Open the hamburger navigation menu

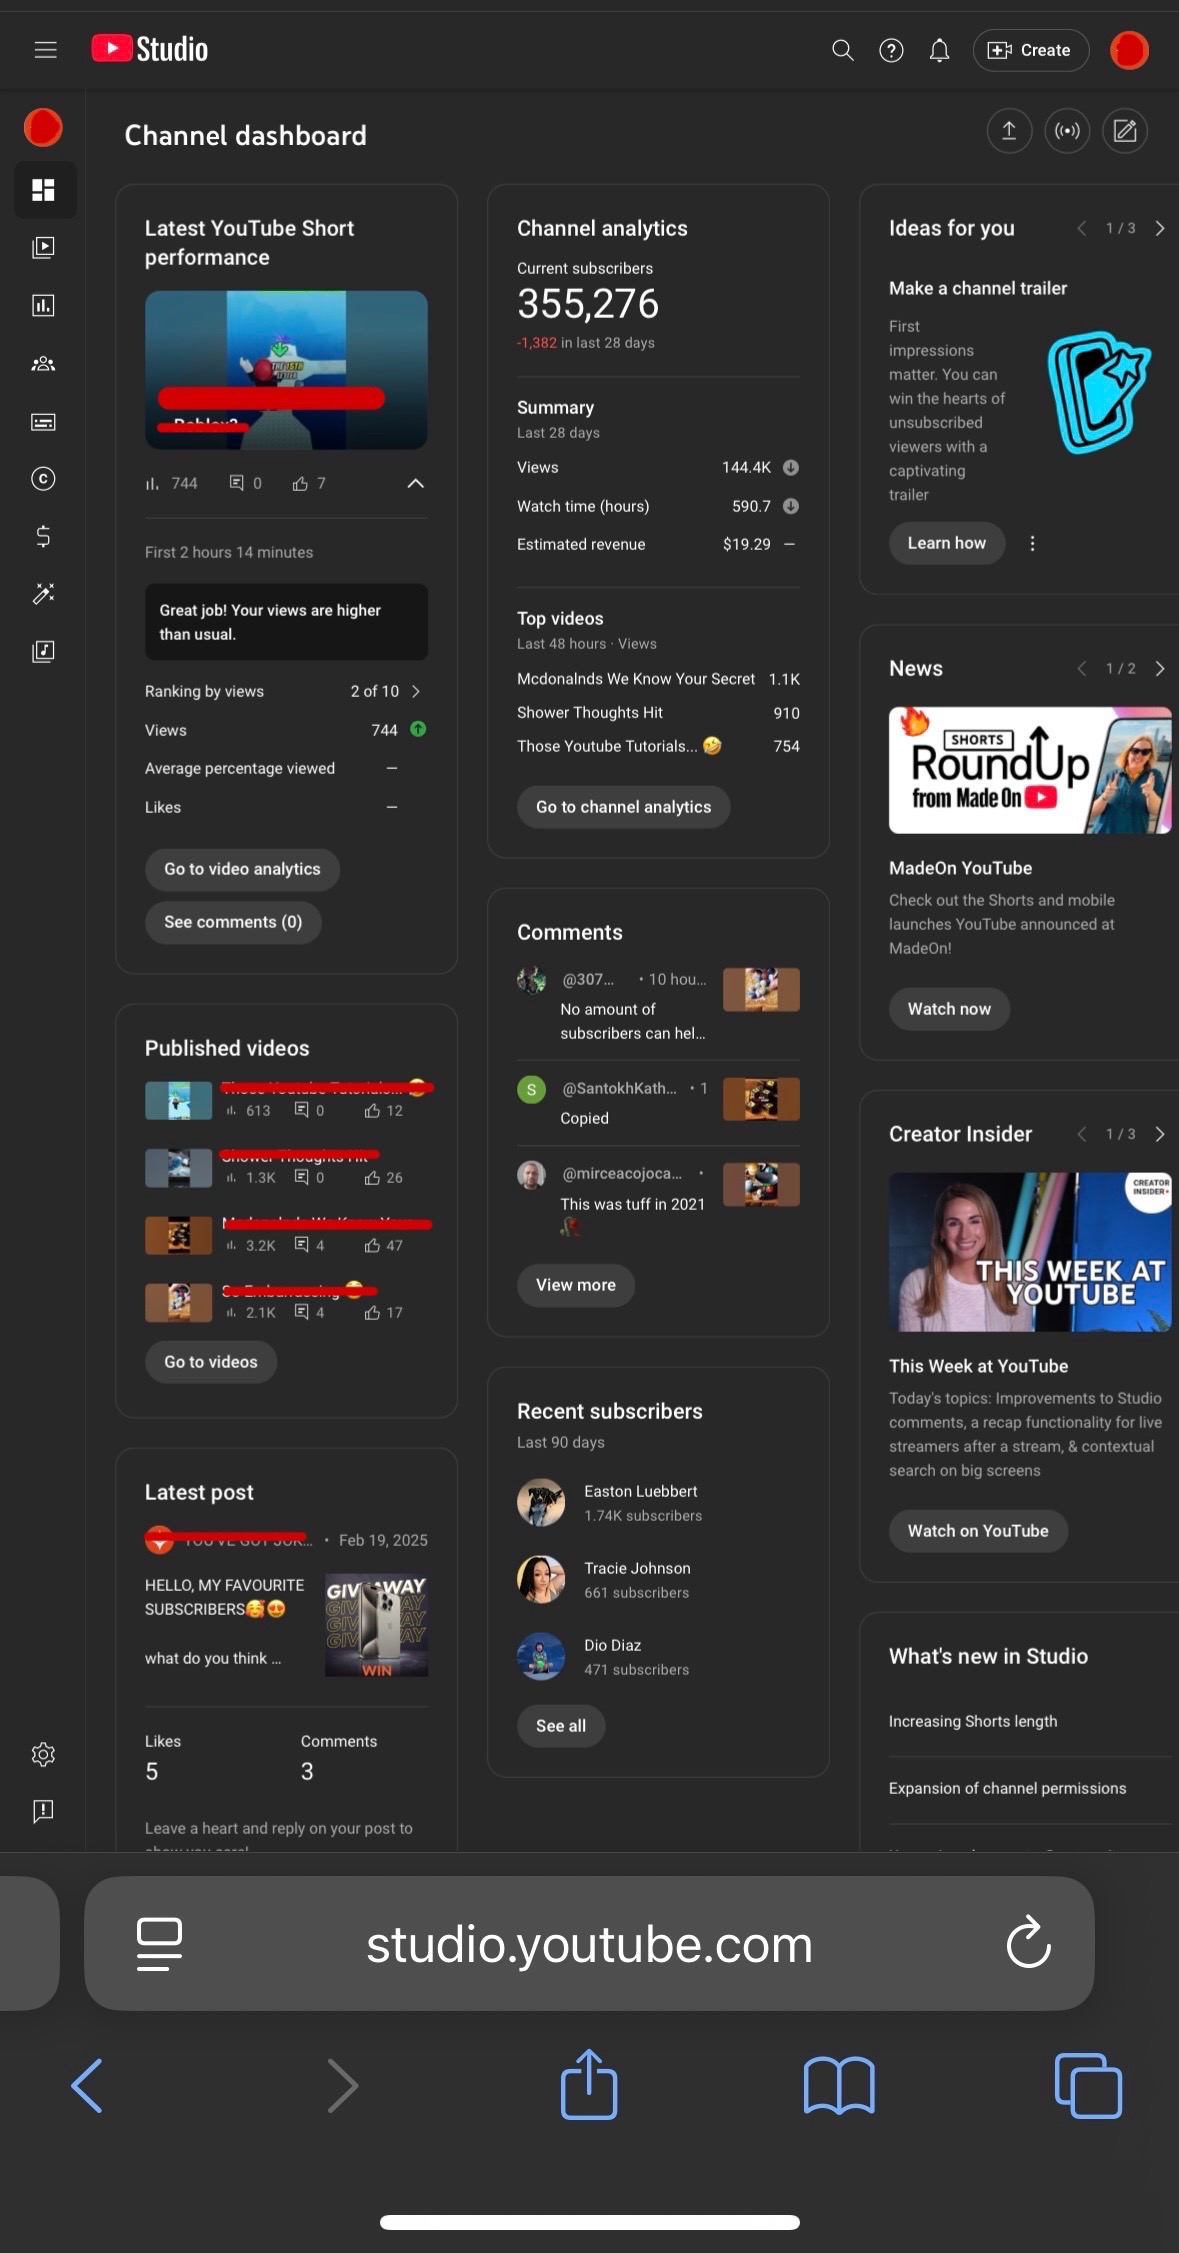pyautogui.click(x=45, y=50)
